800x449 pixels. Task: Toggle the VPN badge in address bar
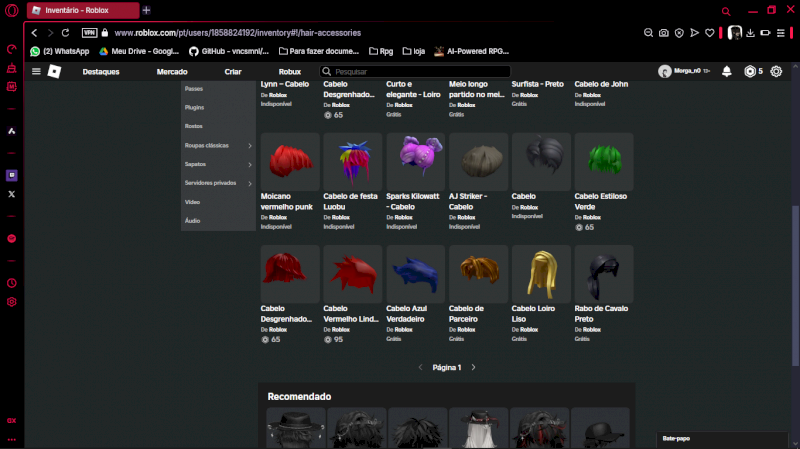point(89,32)
